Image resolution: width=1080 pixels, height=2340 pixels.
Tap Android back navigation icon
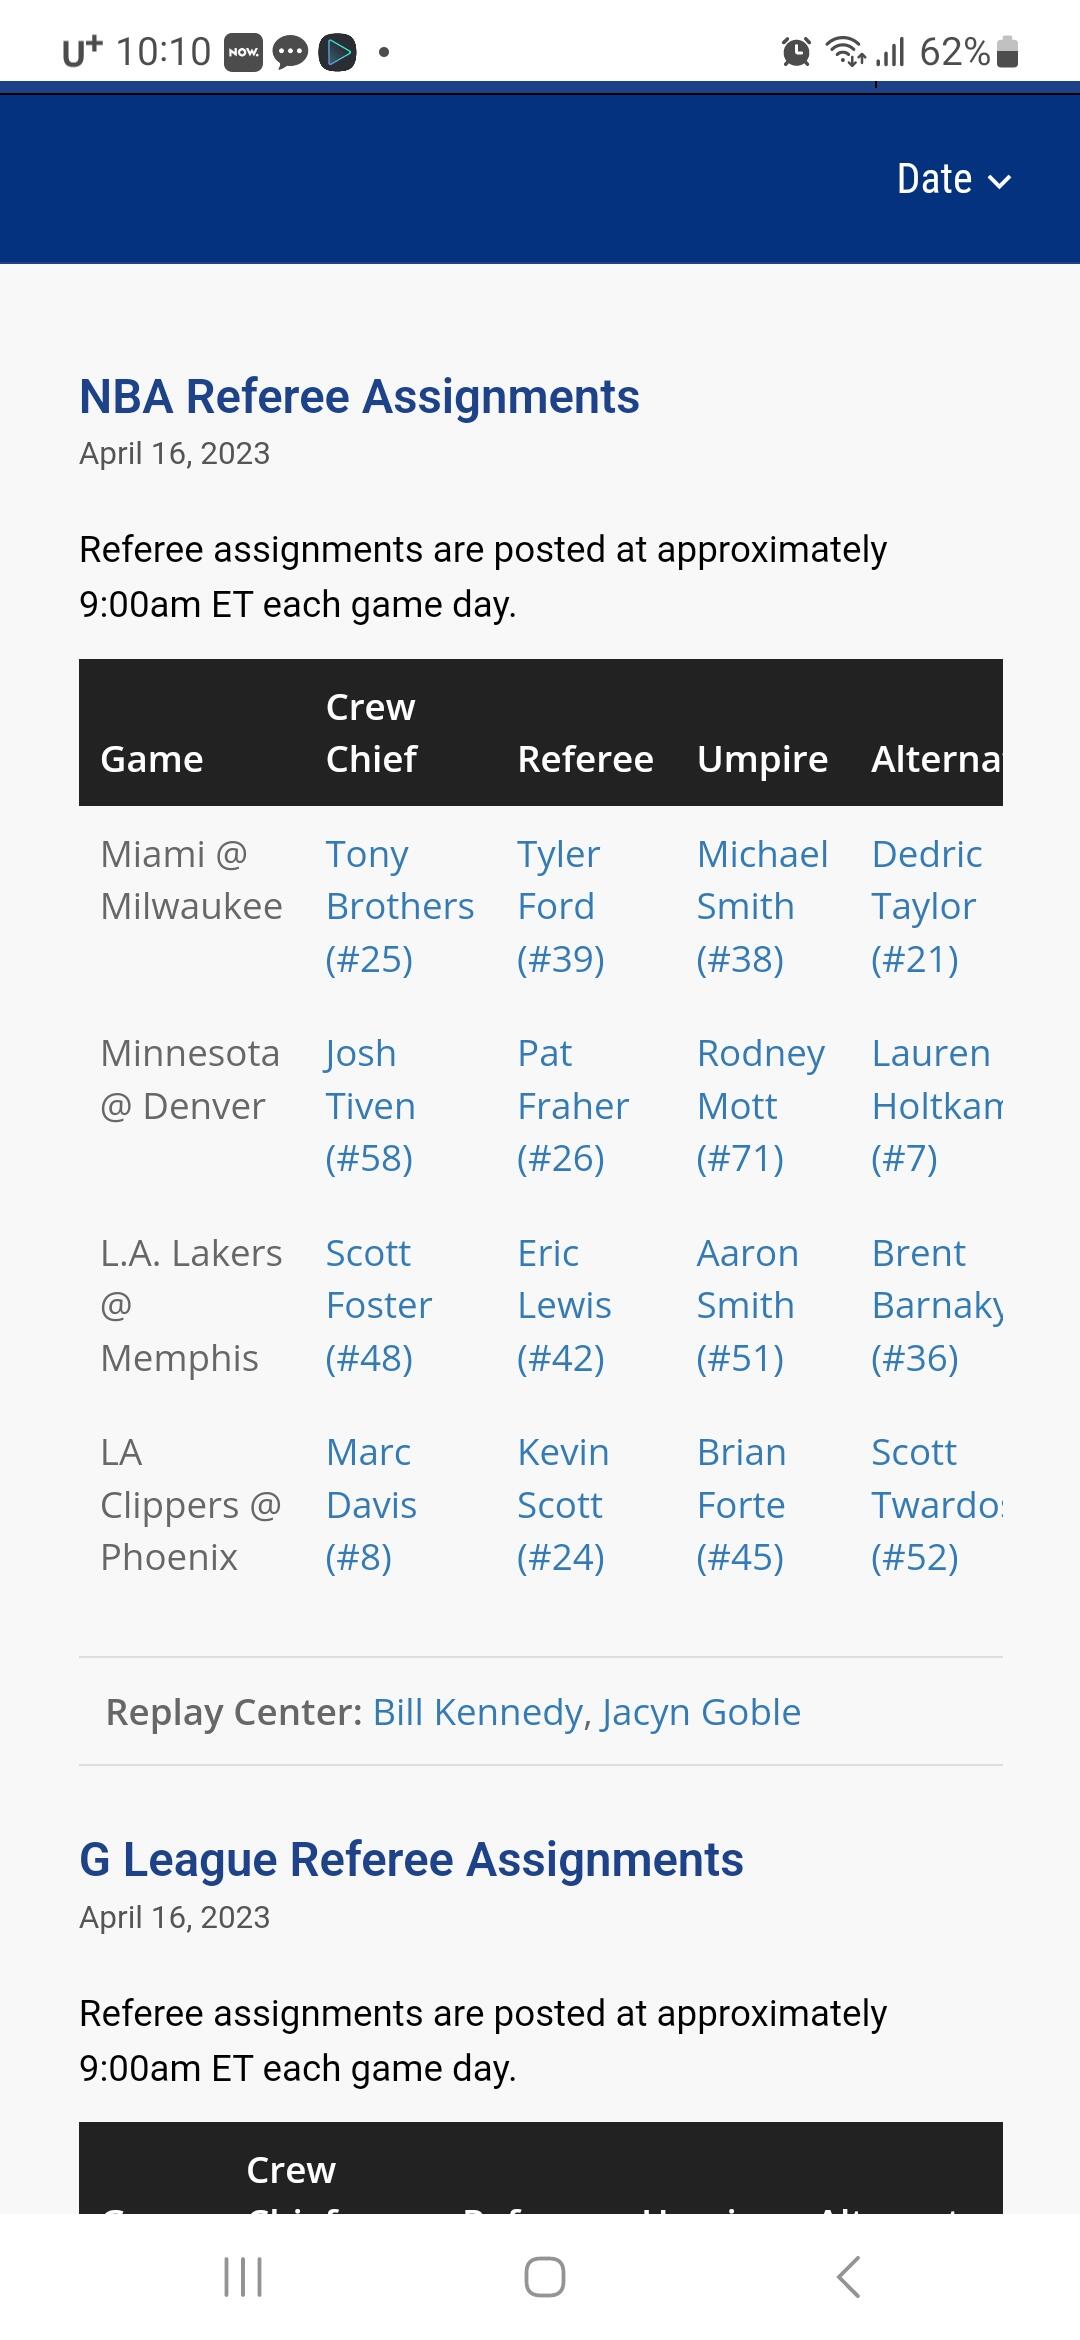coord(848,2277)
